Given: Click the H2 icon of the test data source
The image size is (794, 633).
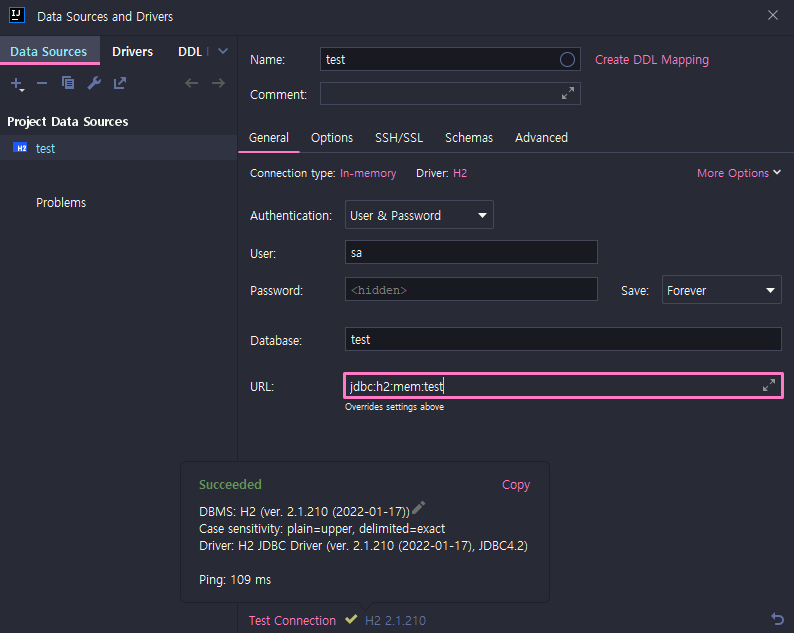Looking at the screenshot, I should (20, 148).
